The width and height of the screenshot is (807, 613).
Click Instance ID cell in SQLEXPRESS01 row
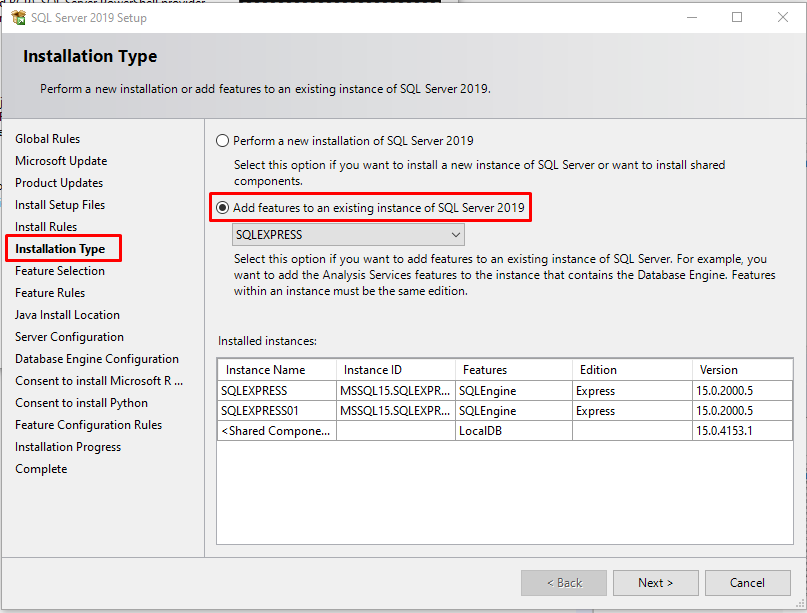point(396,411)
